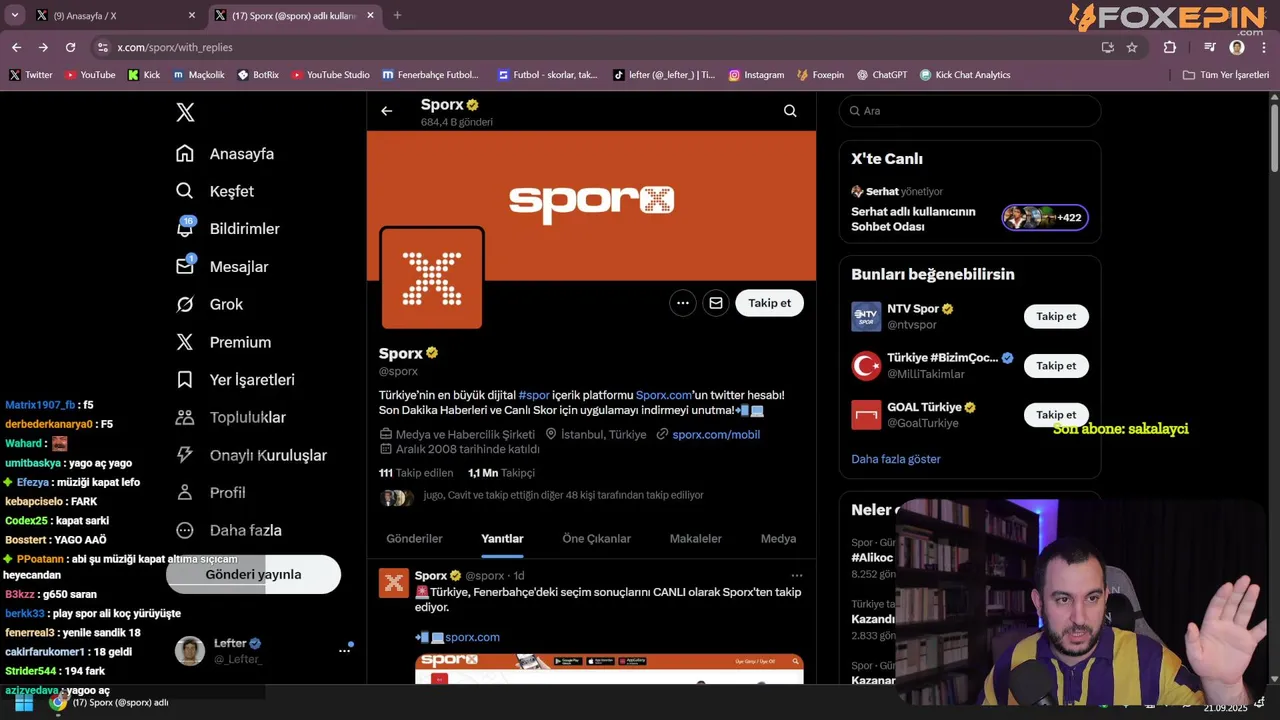Open account menu dots next to Lefter
Screen dimensions: 1280x720
[x=344, y=651]
